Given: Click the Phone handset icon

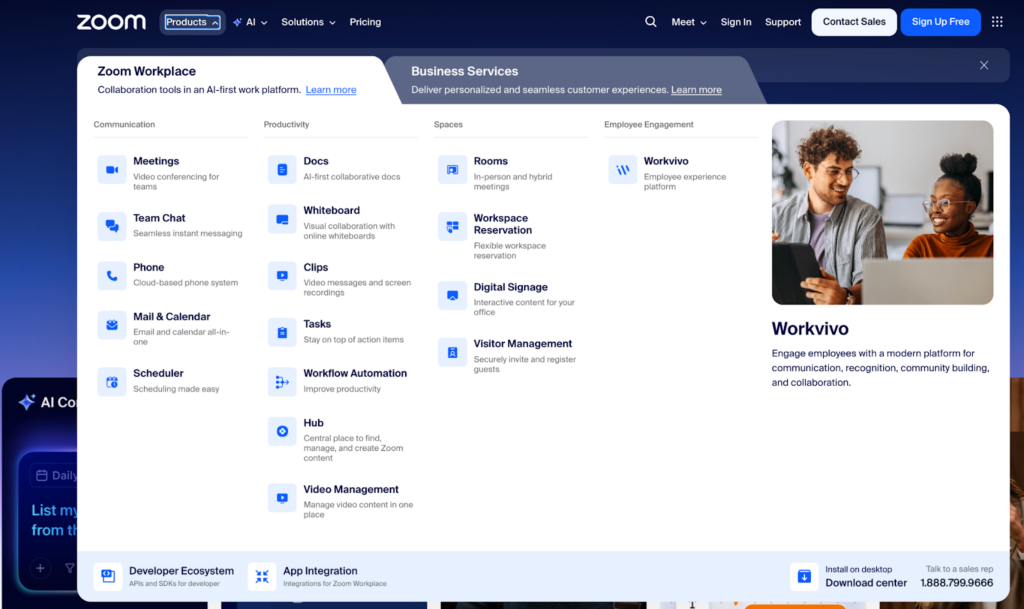Looking at the screenshot, I should 111,275.
